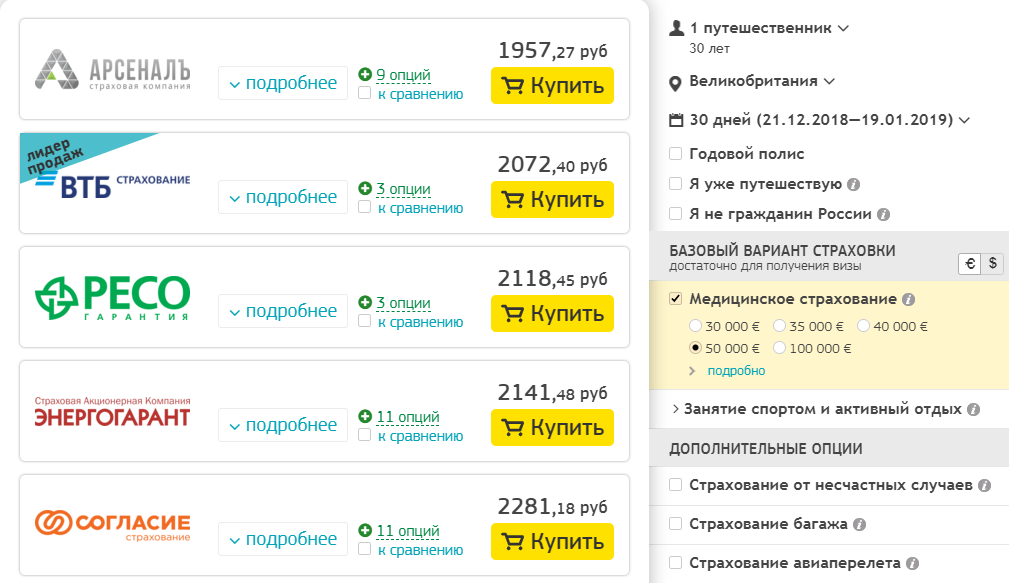
Task: Open the 1 путешественник dropdown
Action: (759, 28)
